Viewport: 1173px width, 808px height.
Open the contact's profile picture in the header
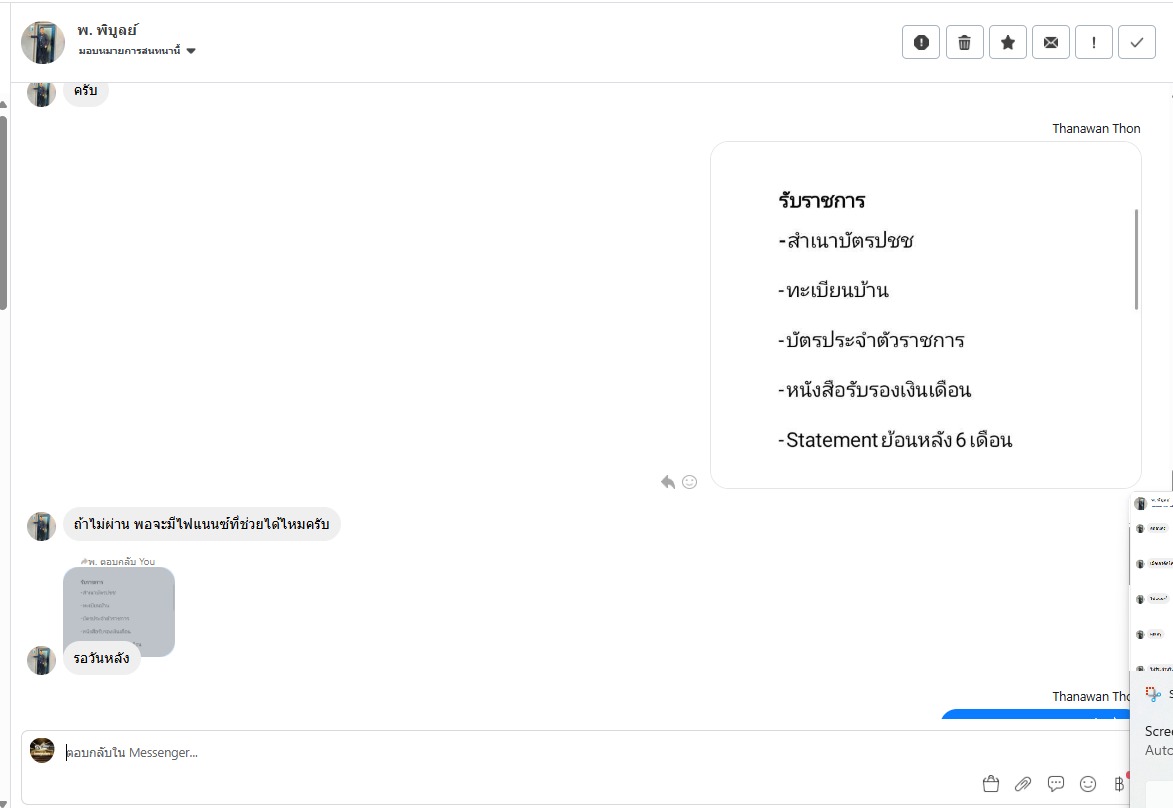pyautogui.click(x=42, y=42)
